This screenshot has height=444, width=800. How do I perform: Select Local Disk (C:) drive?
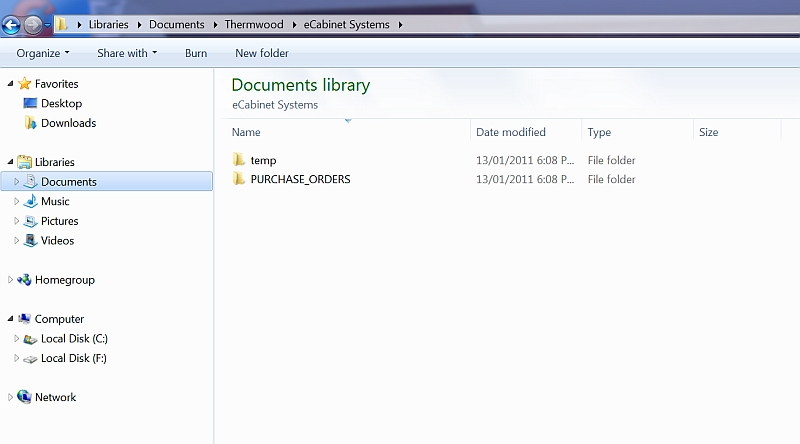[x=74, y=338]
